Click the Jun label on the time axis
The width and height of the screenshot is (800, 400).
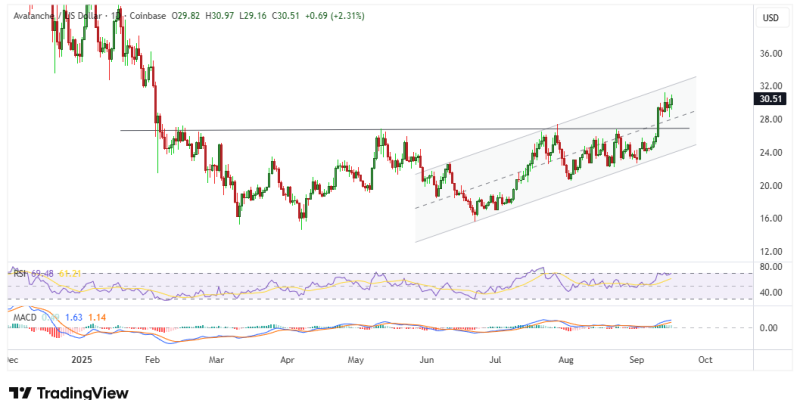pos(427,360)
